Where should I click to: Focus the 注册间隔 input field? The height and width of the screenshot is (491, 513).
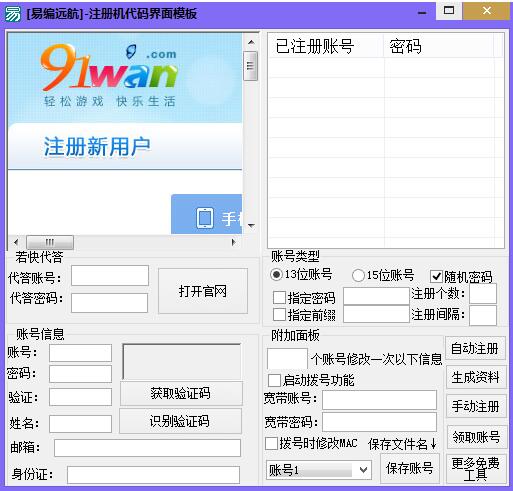coord(483,315)
